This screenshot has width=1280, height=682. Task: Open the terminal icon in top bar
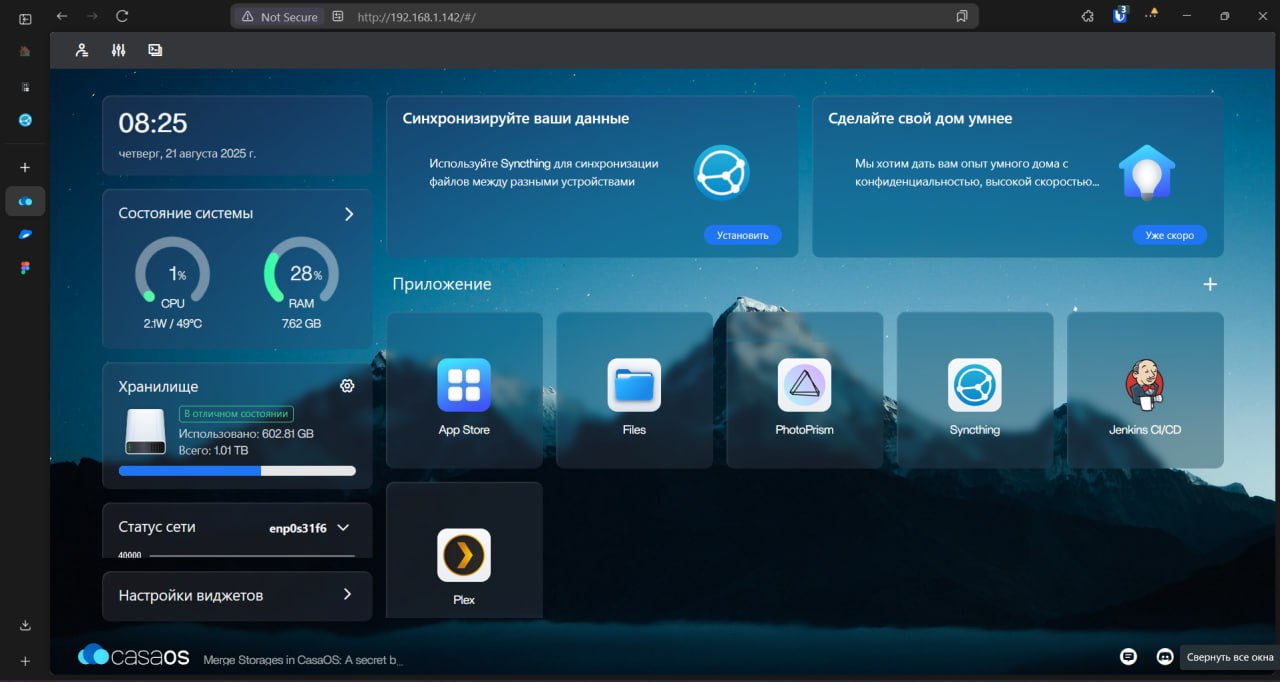[x=155, y=50]
